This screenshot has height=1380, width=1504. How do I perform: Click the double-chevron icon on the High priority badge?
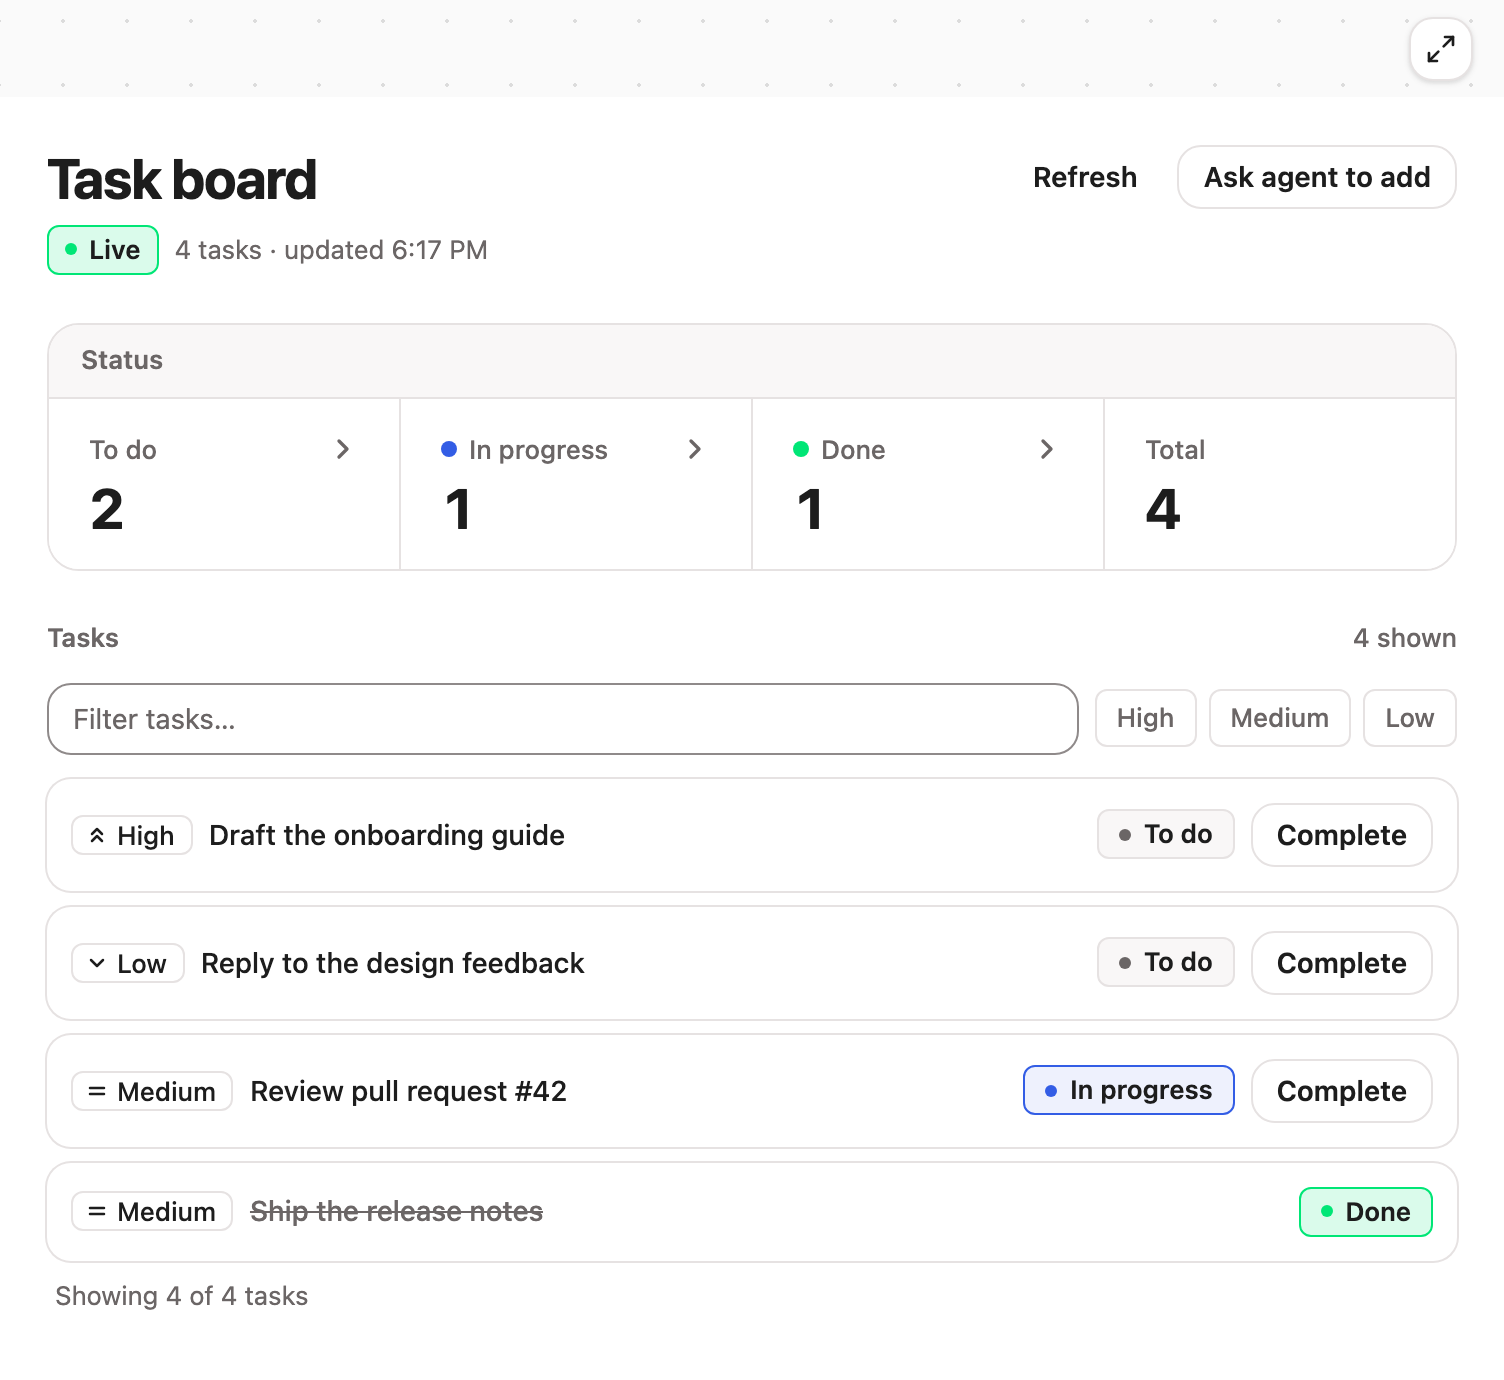click(x=97, y=836)
